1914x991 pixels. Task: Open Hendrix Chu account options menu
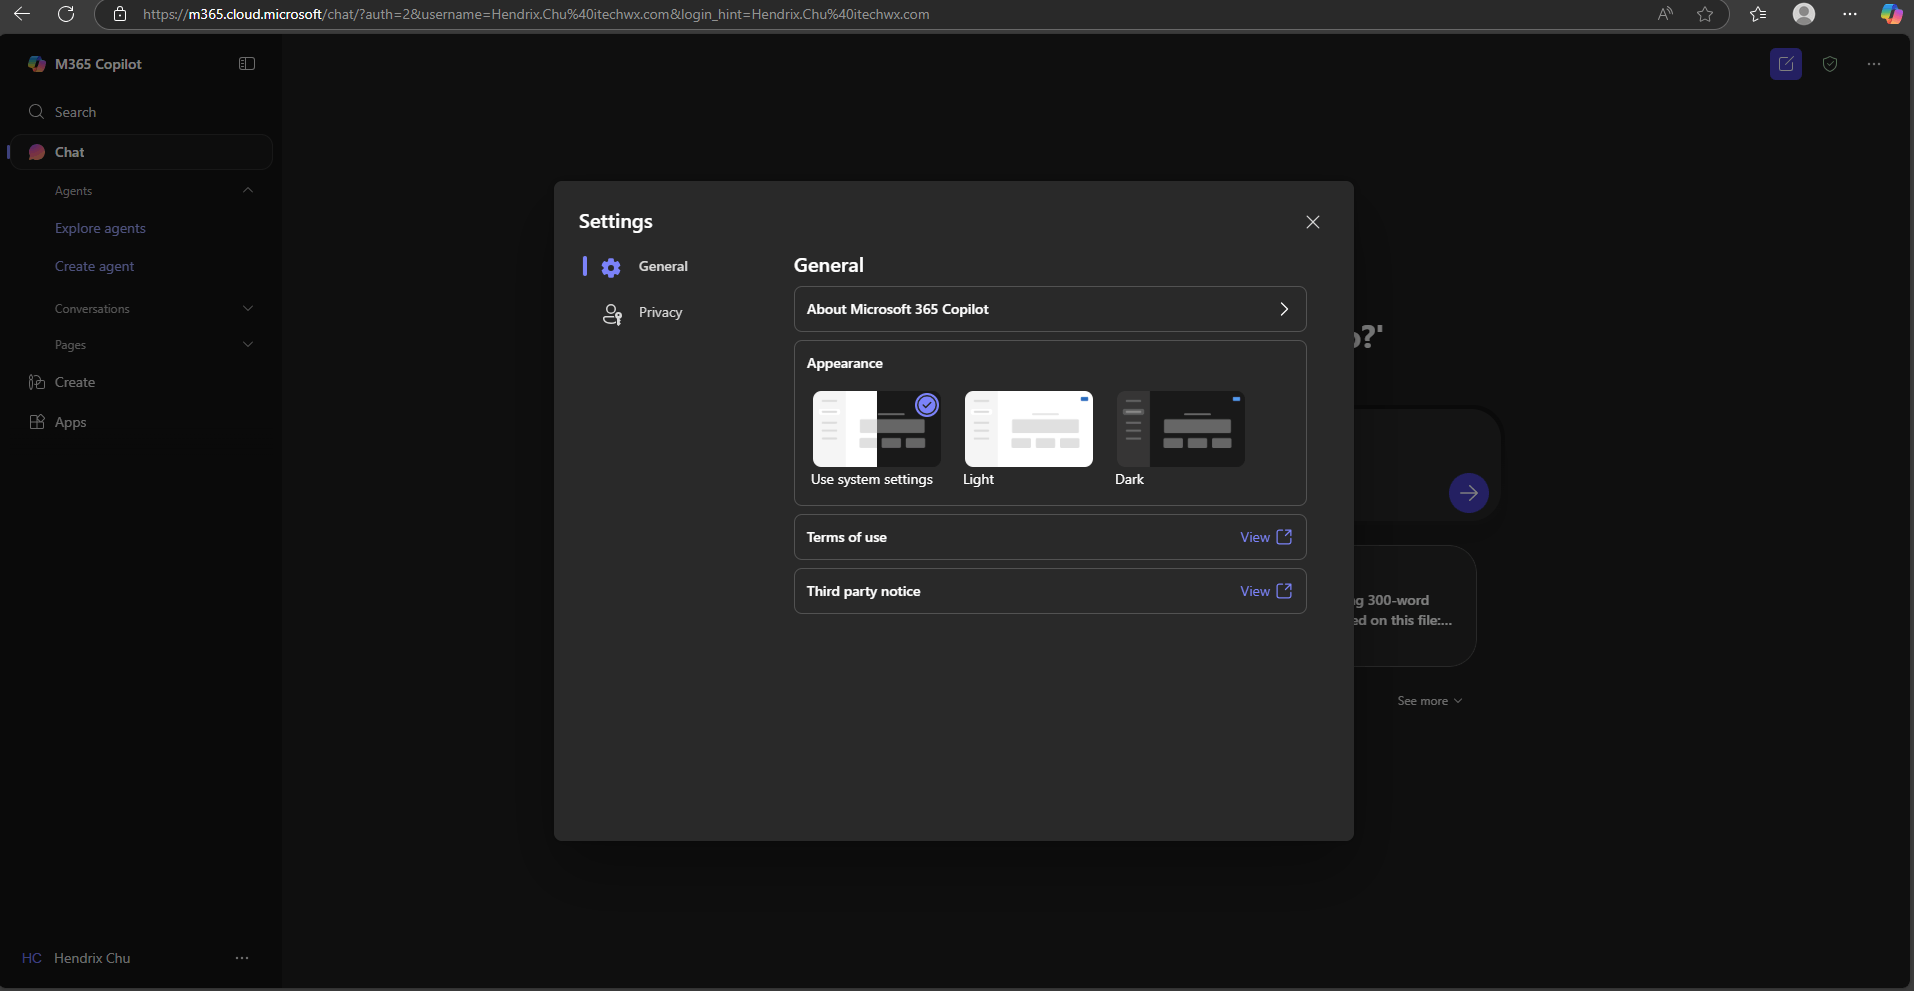click(242, 958)
